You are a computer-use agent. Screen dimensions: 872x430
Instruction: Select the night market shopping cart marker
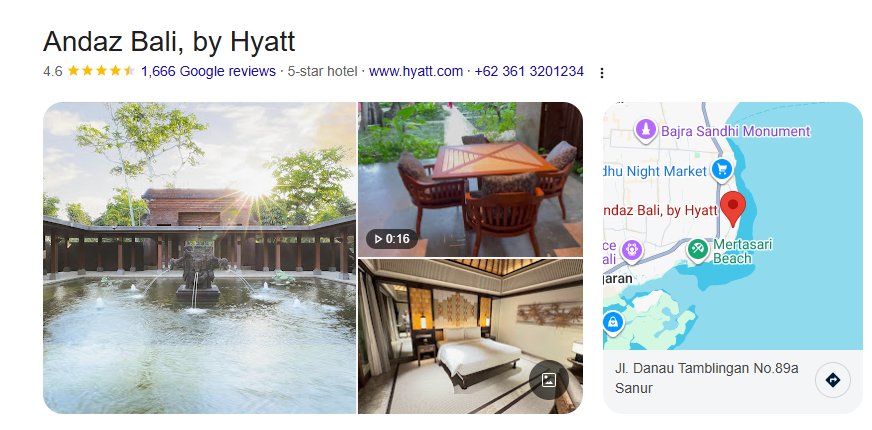click(721, 169)
